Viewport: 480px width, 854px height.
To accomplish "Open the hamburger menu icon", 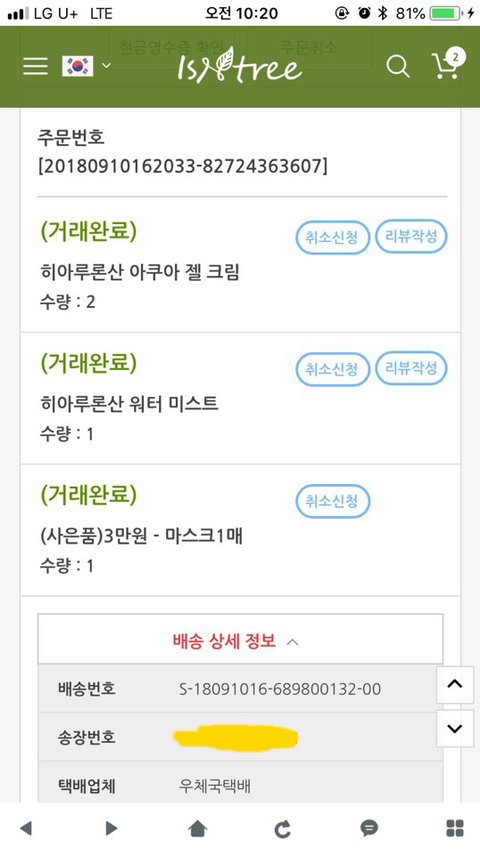I will (35, 66).
